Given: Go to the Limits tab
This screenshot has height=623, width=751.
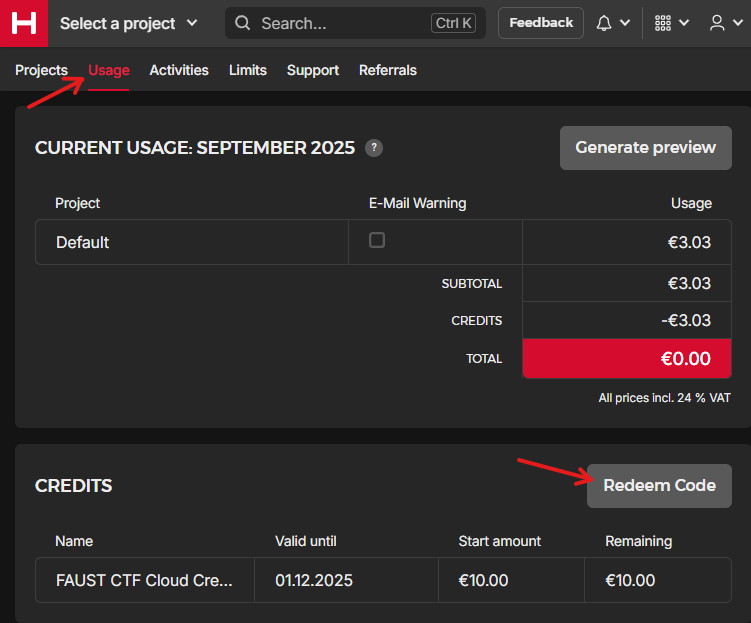Looking at the screenshot, I should tap(247, 70).
